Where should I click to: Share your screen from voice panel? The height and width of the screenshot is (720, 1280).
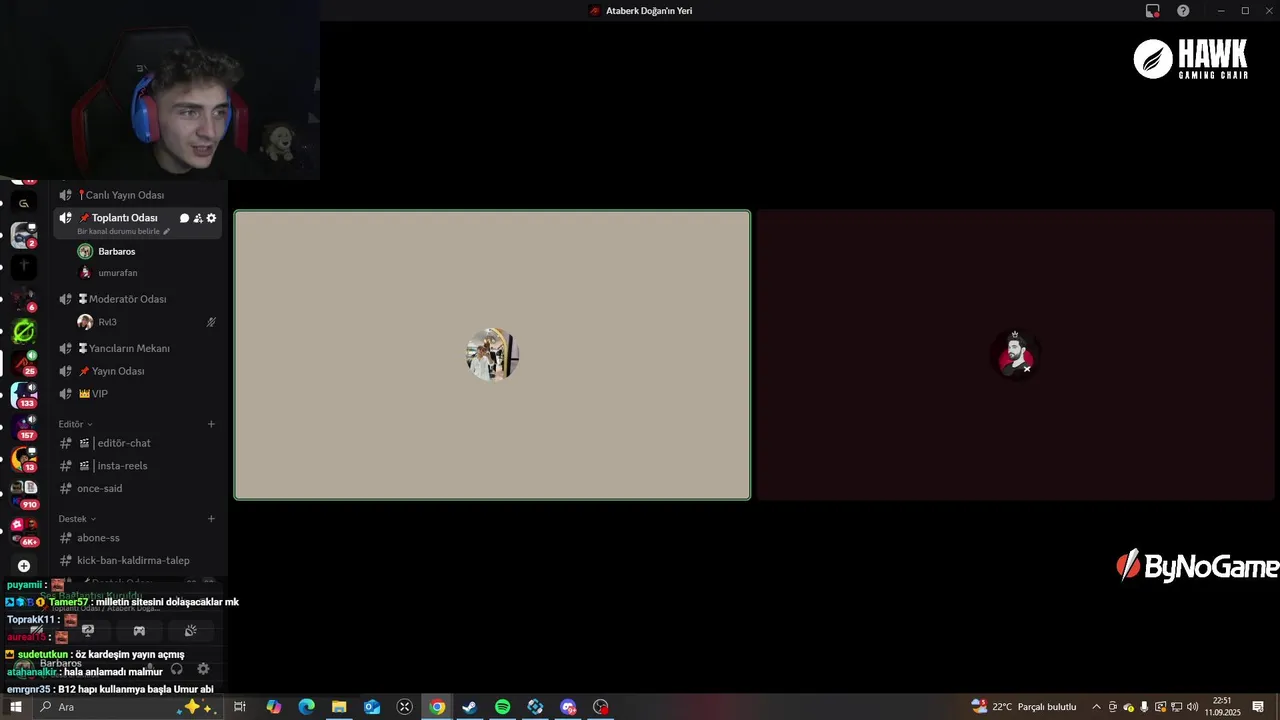coord(88,631)
